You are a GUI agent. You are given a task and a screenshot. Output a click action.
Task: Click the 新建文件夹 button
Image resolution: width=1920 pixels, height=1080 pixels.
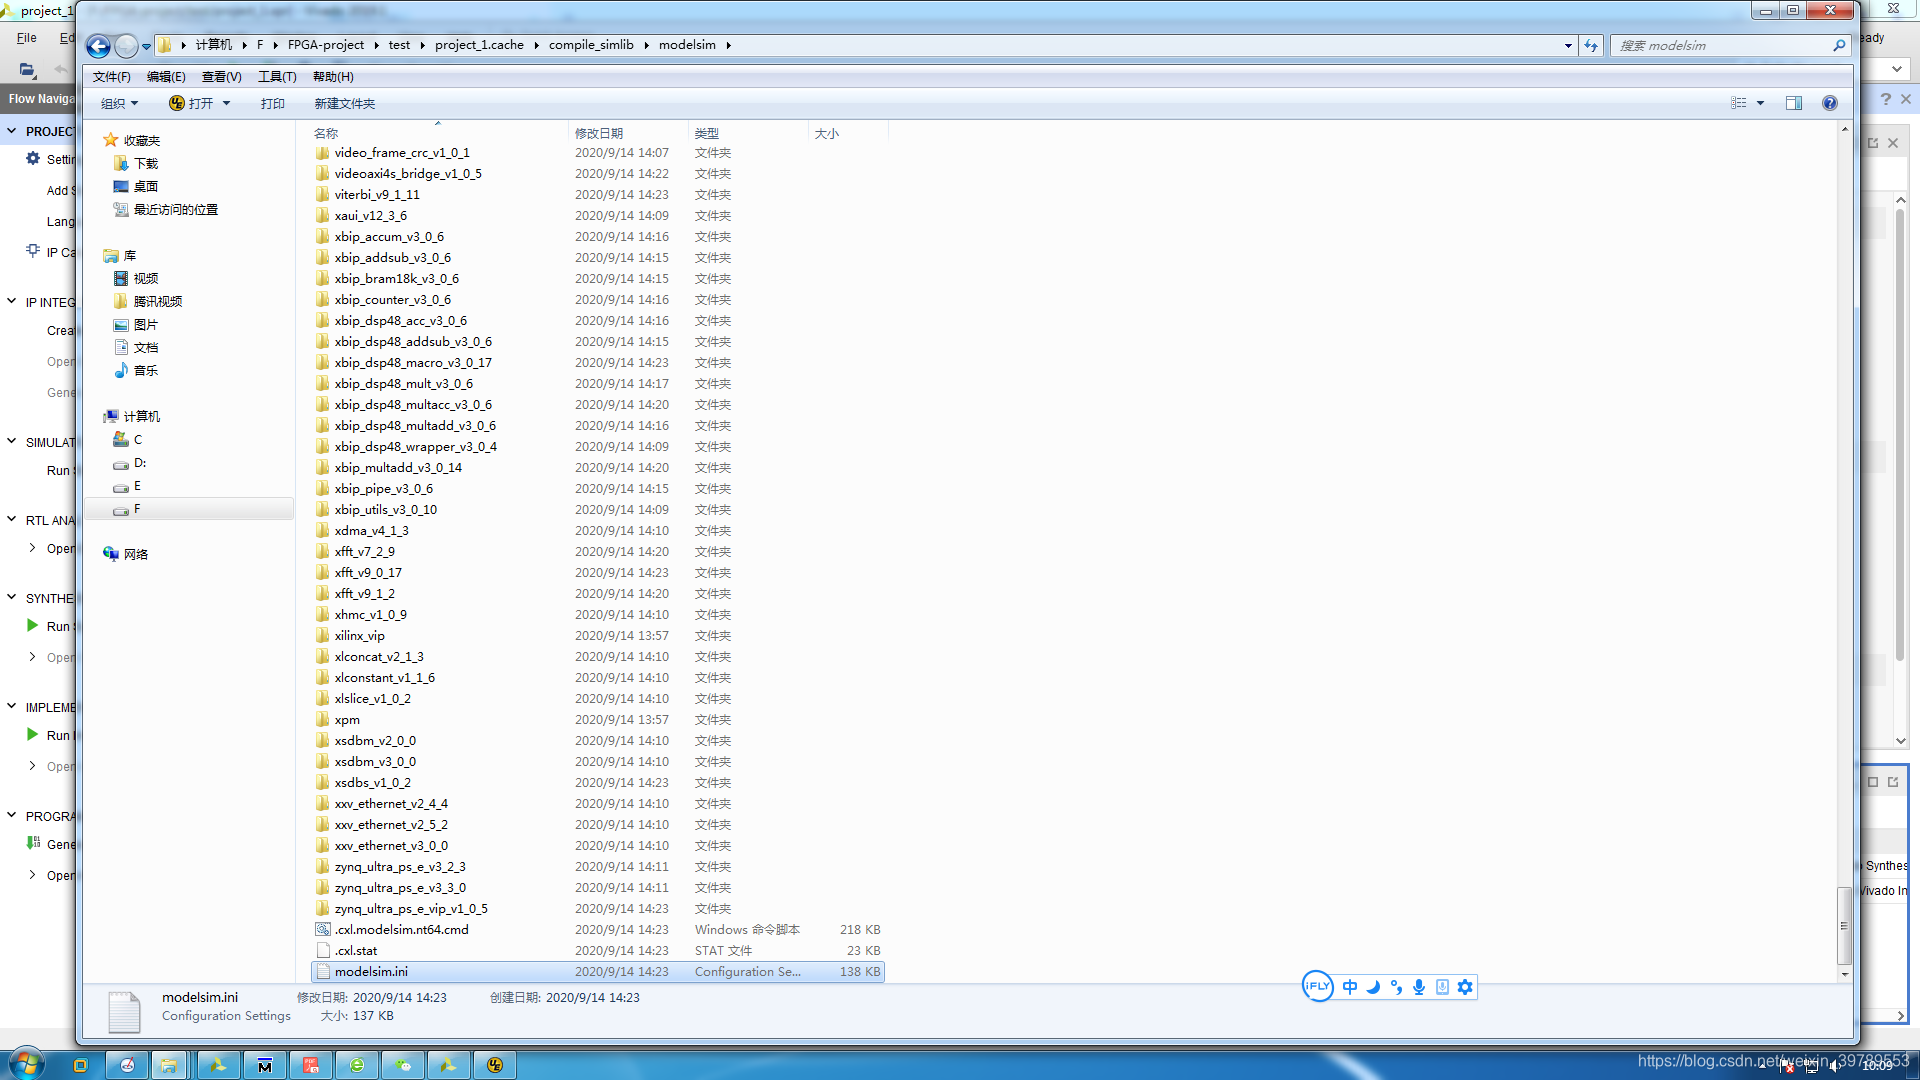344,104
